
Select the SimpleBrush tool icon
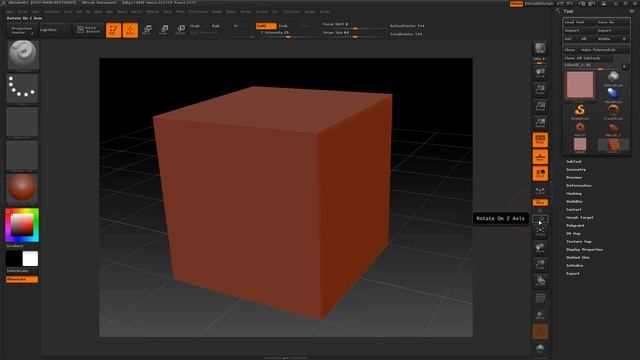[x=580, y=111]
